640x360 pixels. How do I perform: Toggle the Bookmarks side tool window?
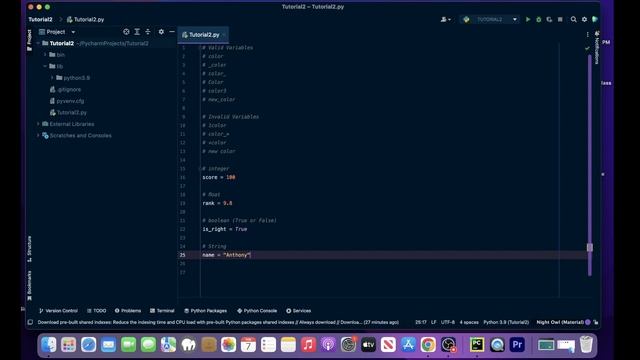(29, 286)
